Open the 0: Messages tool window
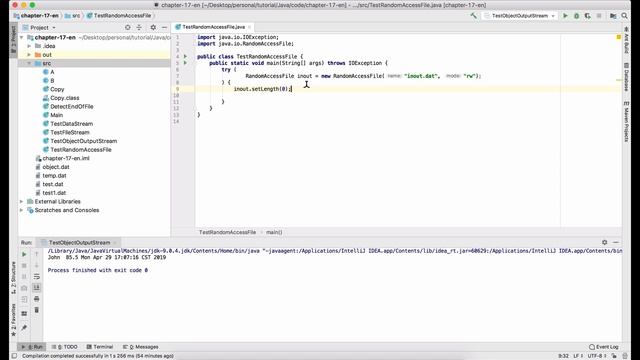This screenshot has height=360, width=640. [x=141, y=347]
